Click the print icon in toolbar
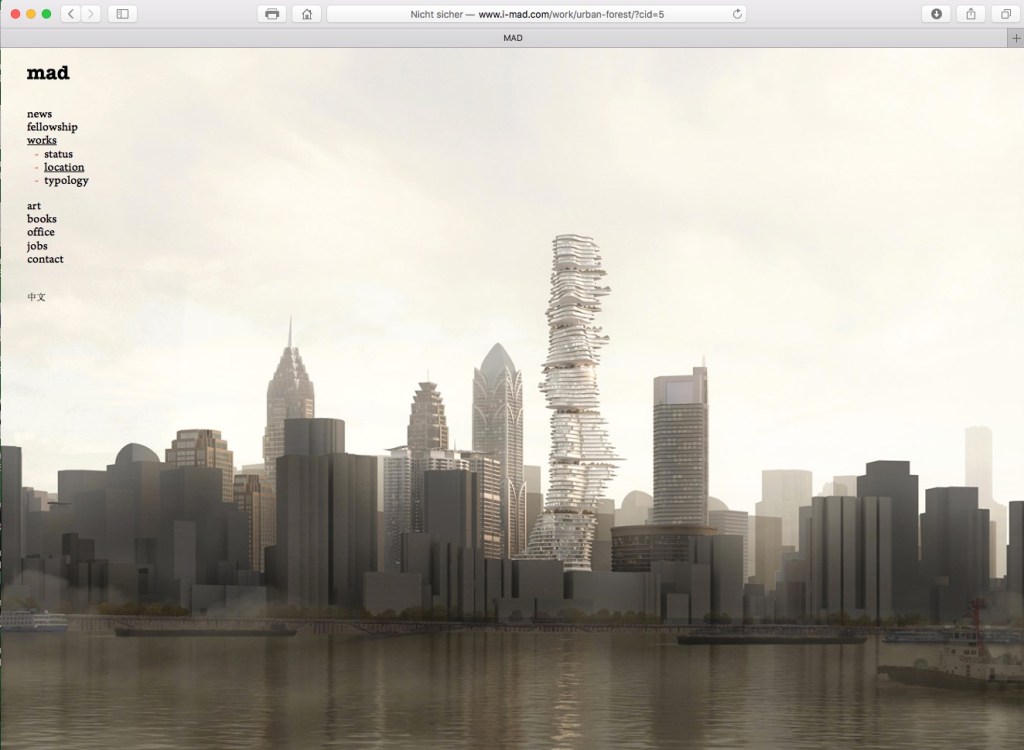Viewport: 1024px width, 750px height. point(271,14)
